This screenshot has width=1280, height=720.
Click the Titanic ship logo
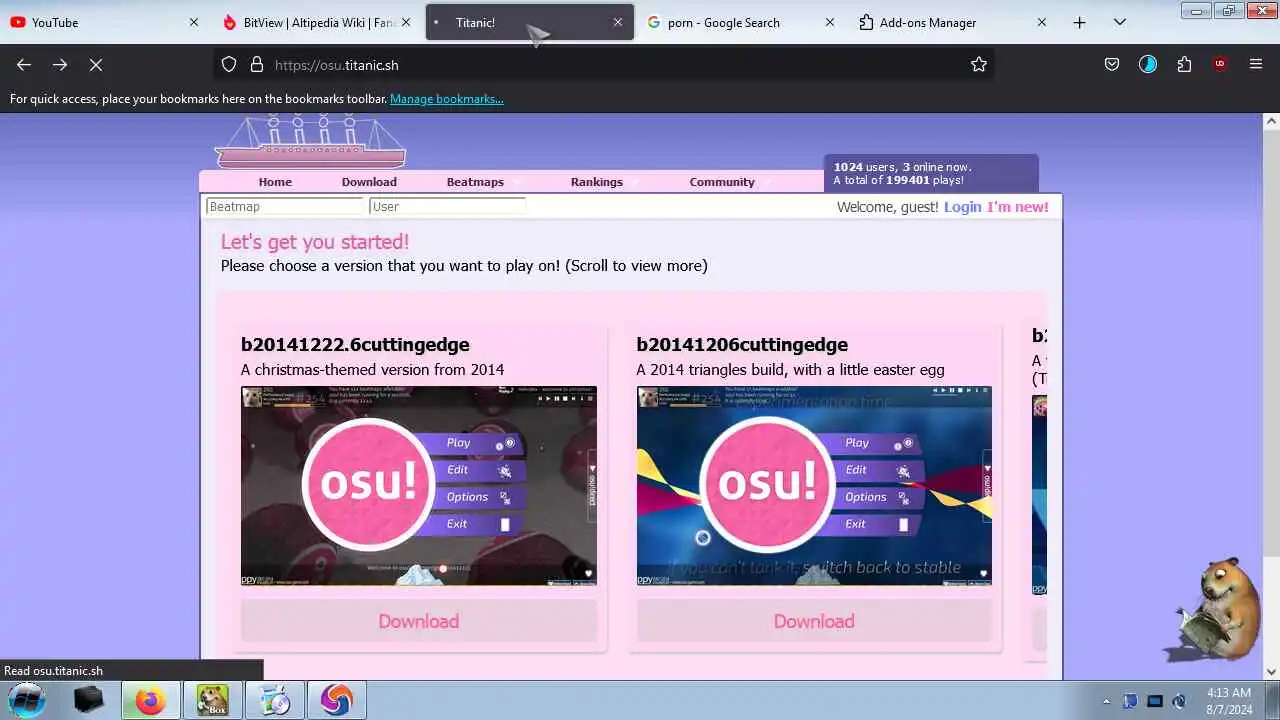tap(310, 142)
